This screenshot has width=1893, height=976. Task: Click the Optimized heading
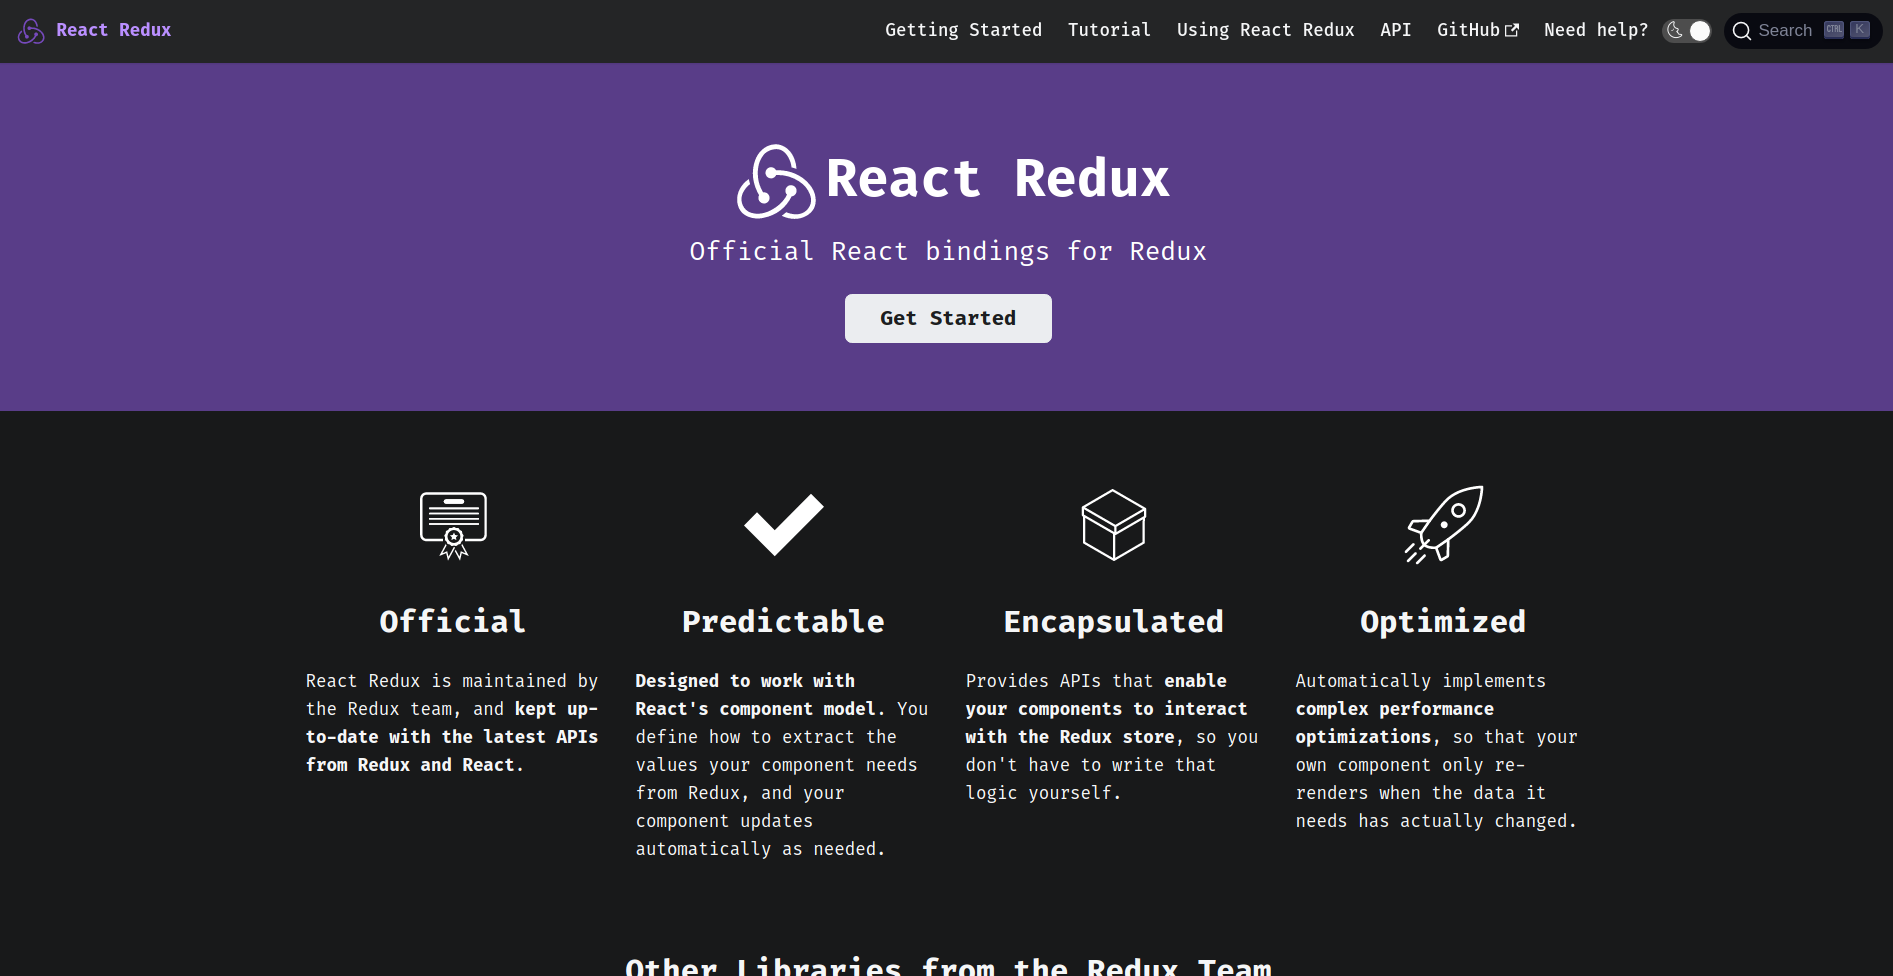tap(1443, 622)
